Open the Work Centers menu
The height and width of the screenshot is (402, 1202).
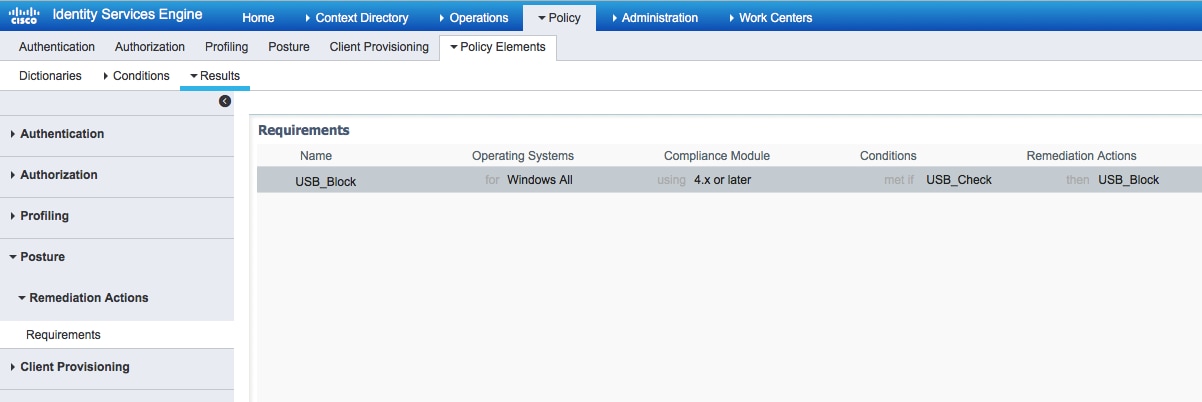pyautogui.click(x=770, y=18)
